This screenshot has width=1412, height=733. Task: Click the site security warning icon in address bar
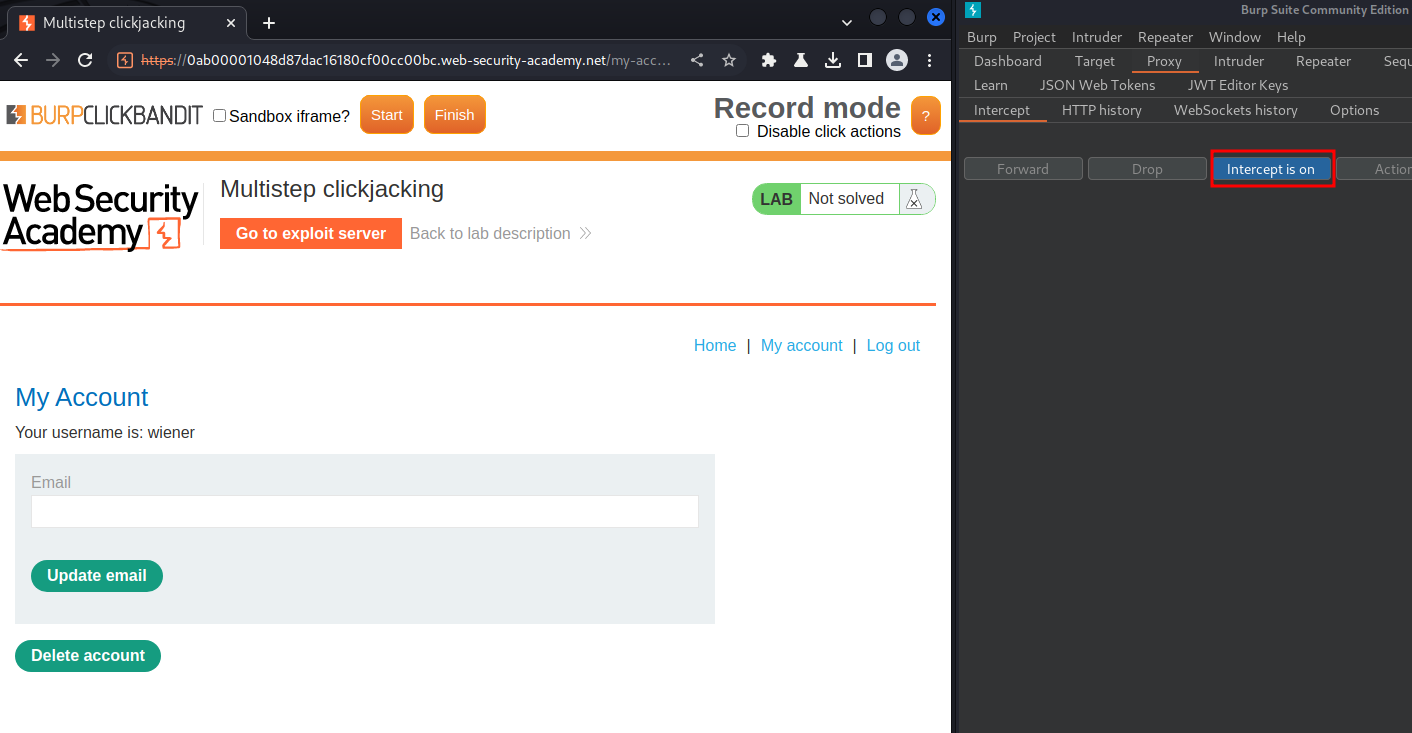click(x=125, y=60)
